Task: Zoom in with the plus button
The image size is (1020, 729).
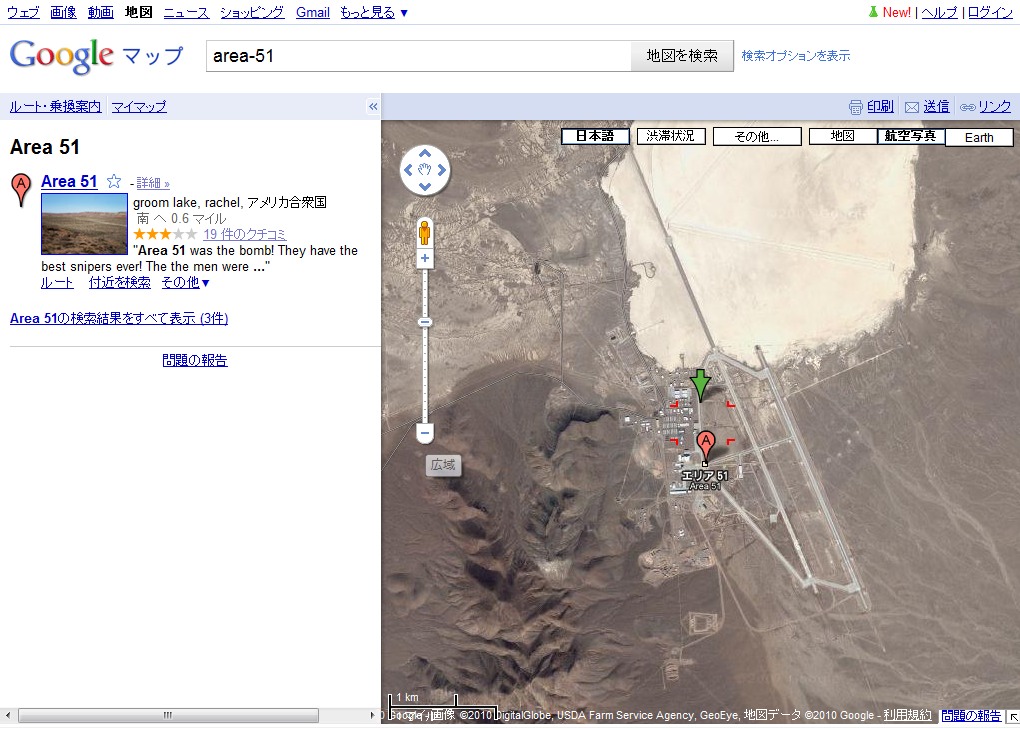Action: click(425, 258)
